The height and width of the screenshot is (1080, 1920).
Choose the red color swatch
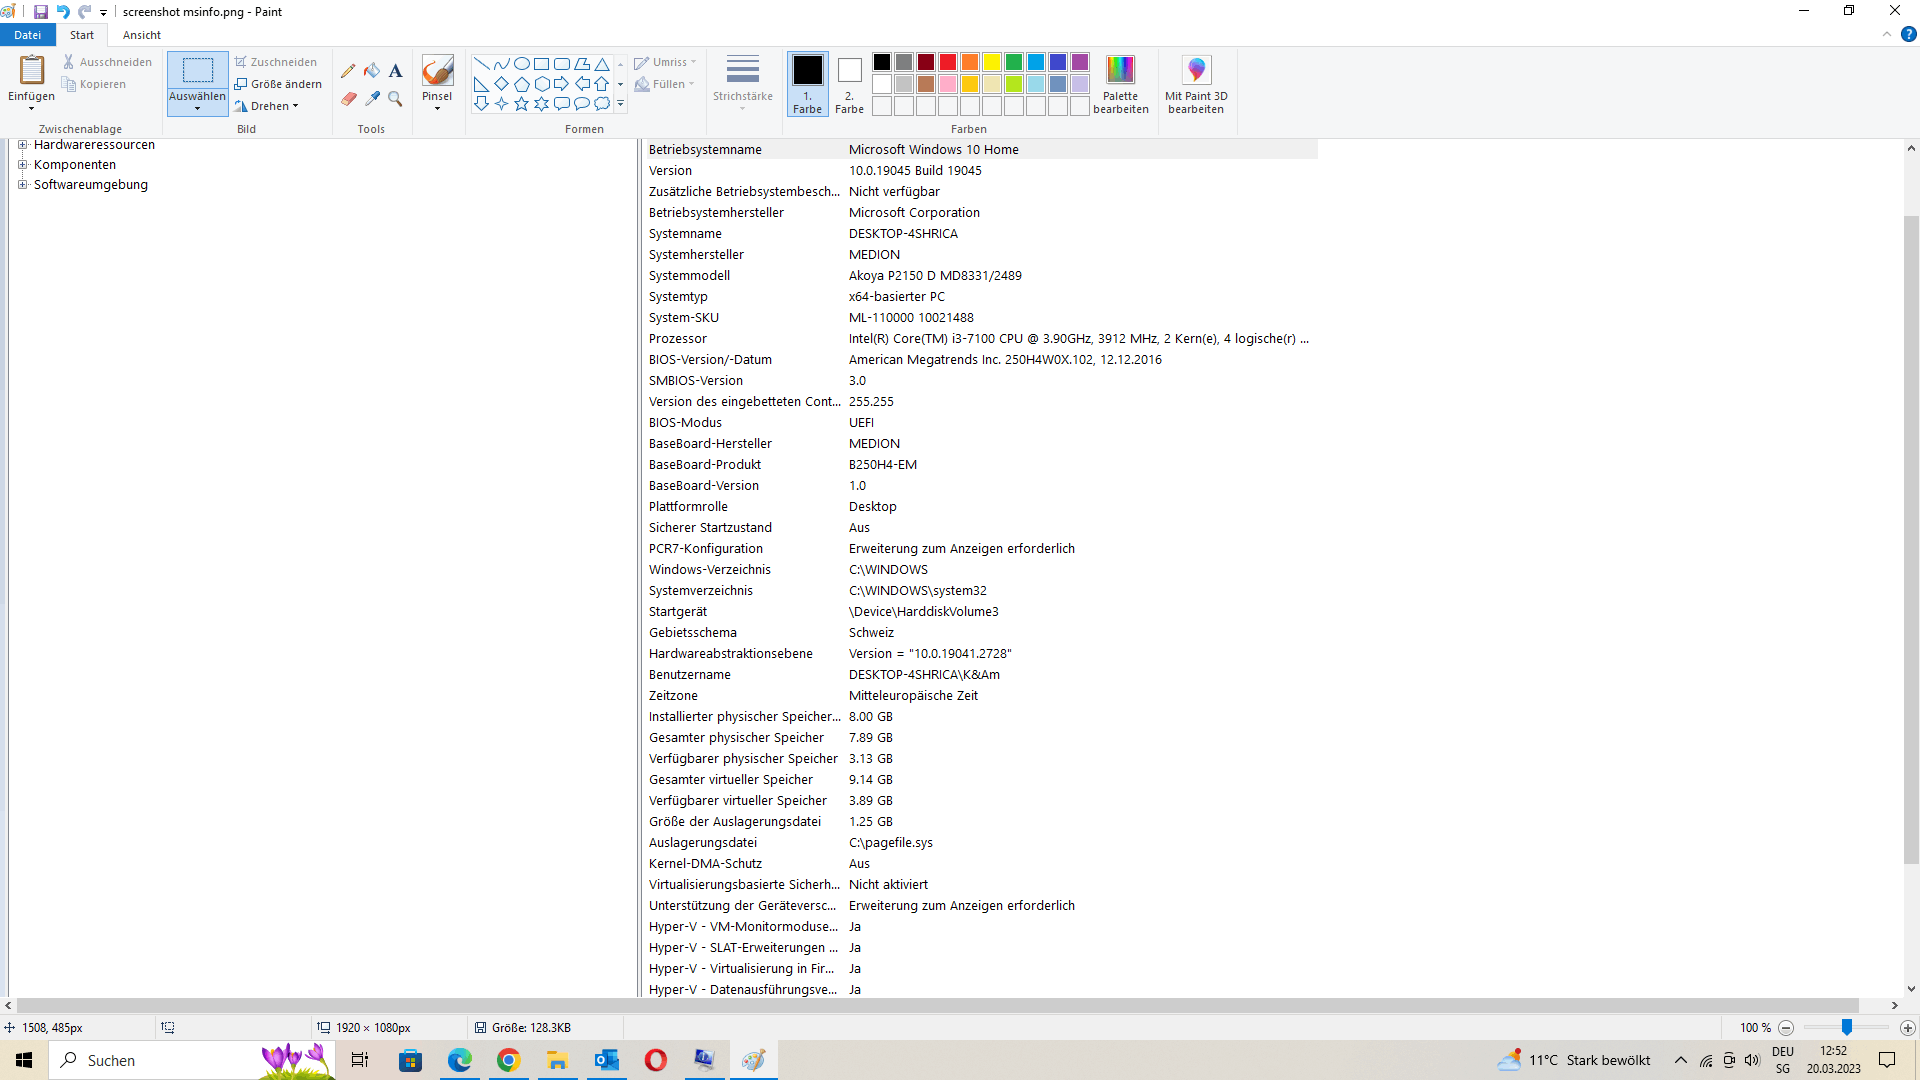pos(947,62)
